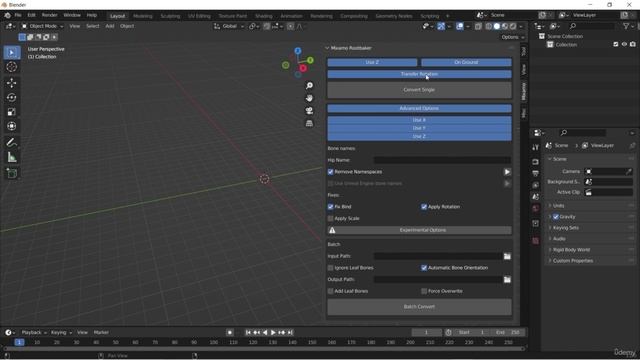Toggle the On Ground button
Screen dimensions: 640x360
point(466,62)
